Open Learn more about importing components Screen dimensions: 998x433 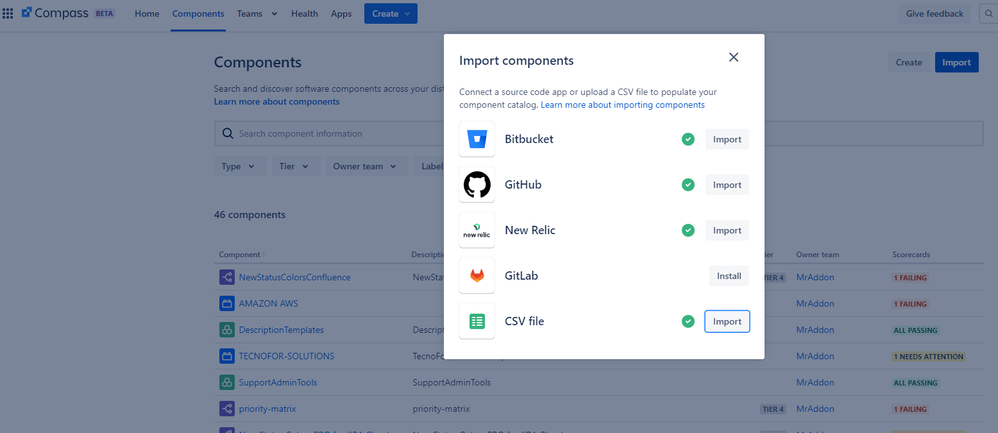point(622,104)
